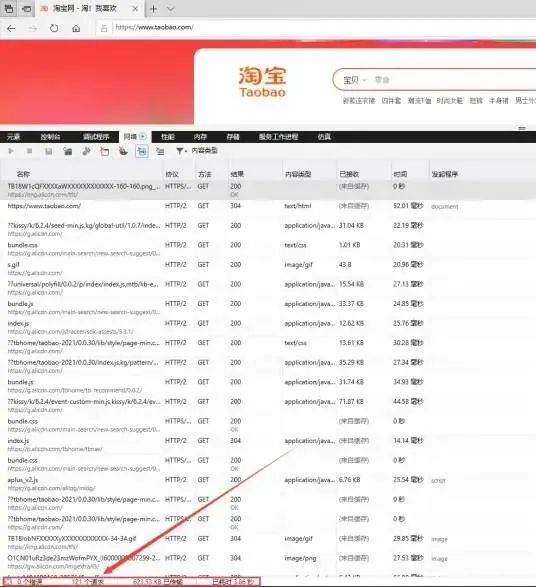This screenshot has height=587, width=536.
Task: Click the browser back arrow
Action: point(12,28)
